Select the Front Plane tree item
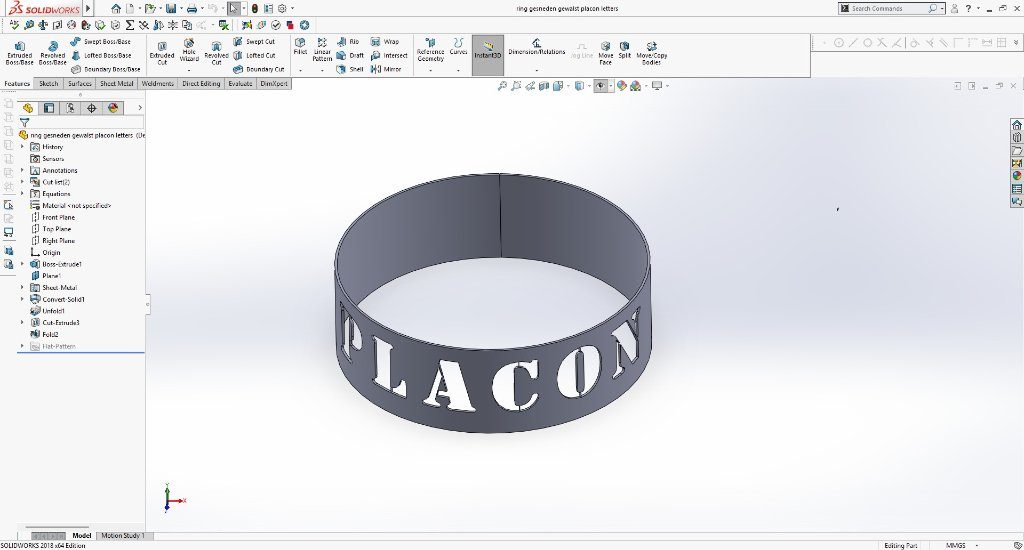The height and width of the screenshot is (550, 1024). click(53, 218)
